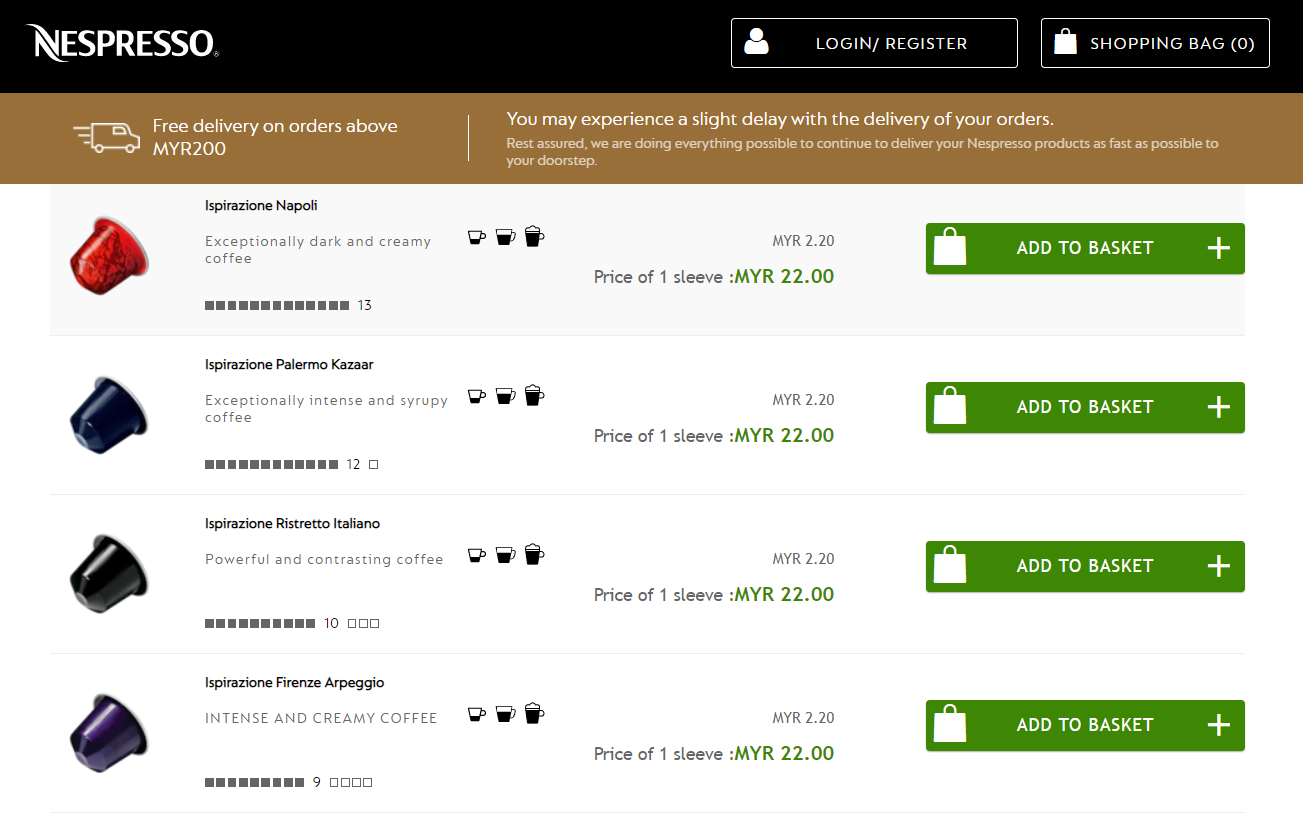Select the milk recipe cup icon for Firenze Arpeggio
The width and height of the screenshot is (1303, 813).
534,713
